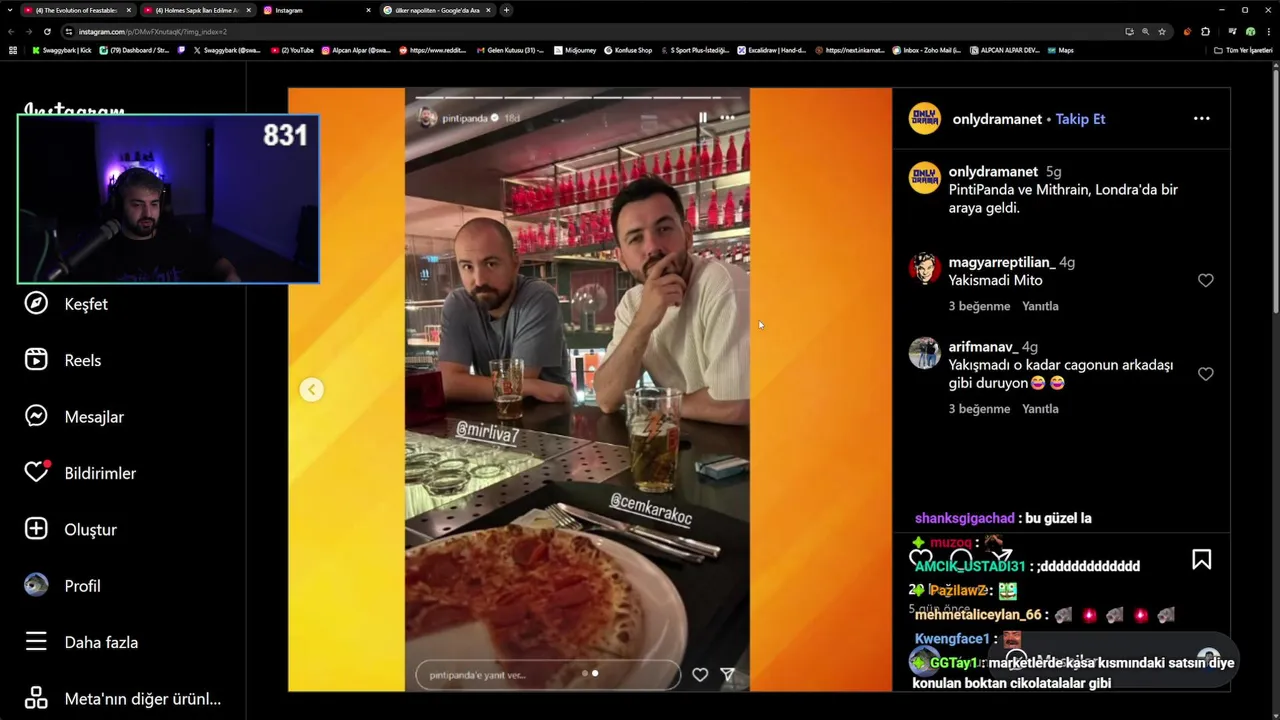This screenshot has height=720, width=1280.
Task: Open arifmanav_ profile picture
Action: point(924,353)
